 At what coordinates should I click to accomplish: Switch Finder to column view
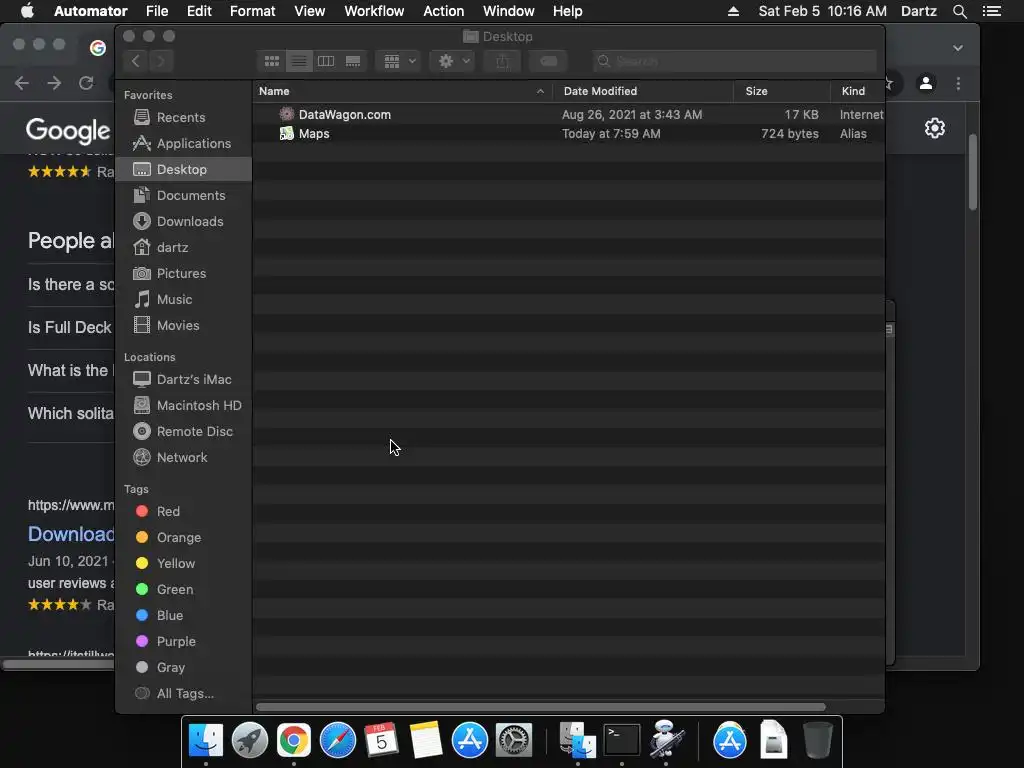tap(326, 61)
